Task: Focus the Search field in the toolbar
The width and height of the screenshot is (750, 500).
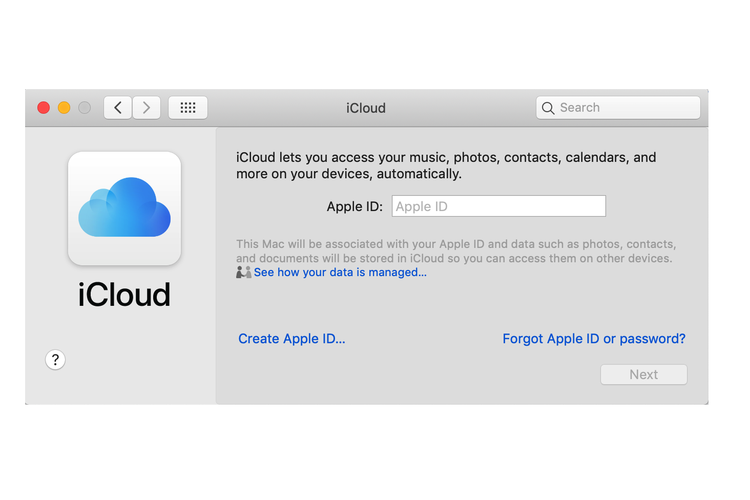Action: point(625,108)
